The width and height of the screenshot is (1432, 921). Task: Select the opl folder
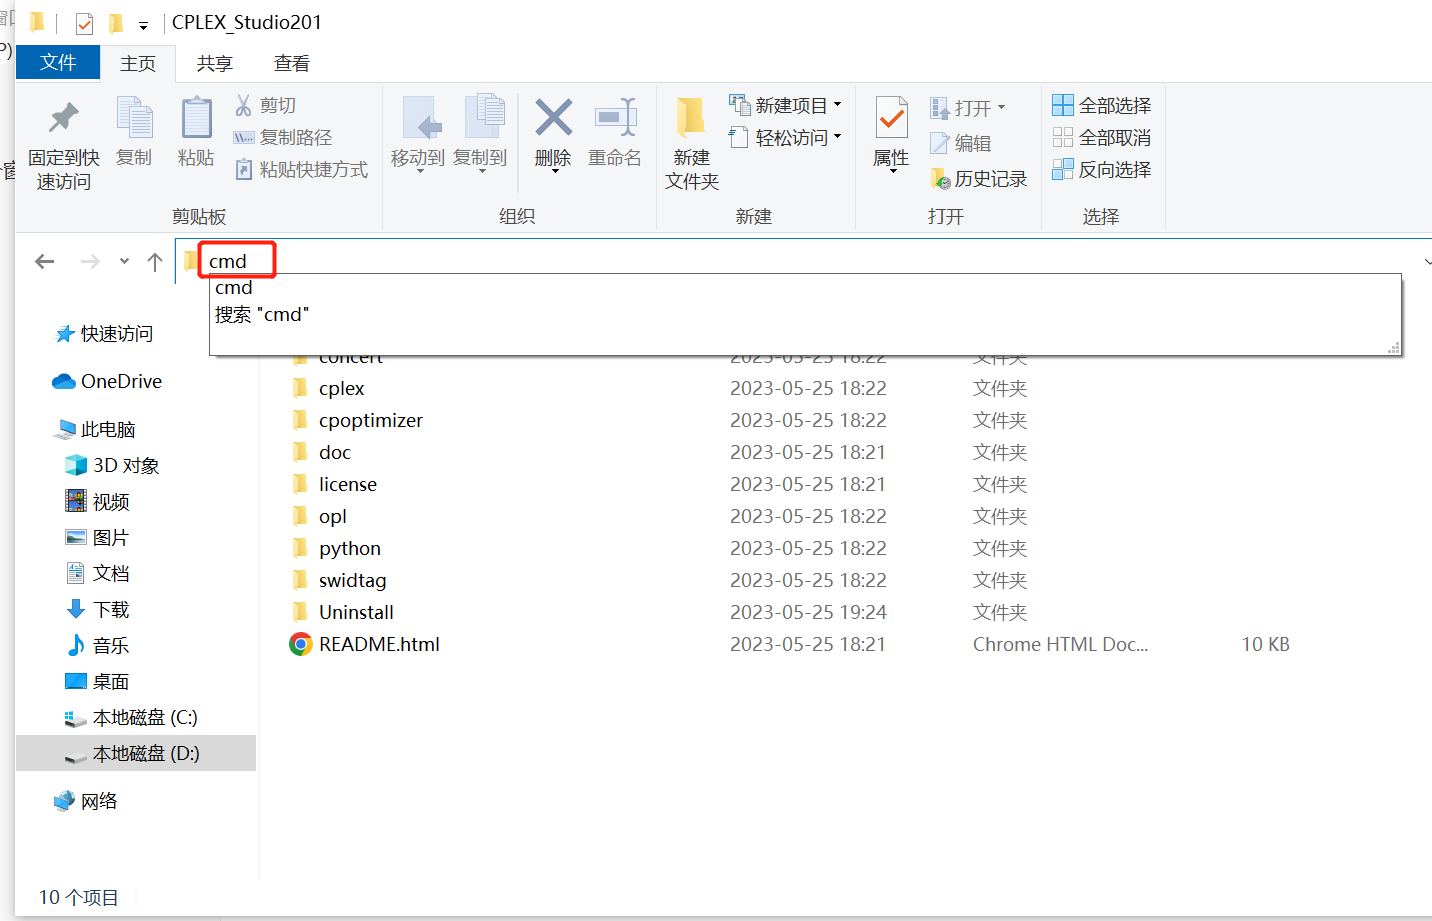pyautogui.click(x=332, y=516)
